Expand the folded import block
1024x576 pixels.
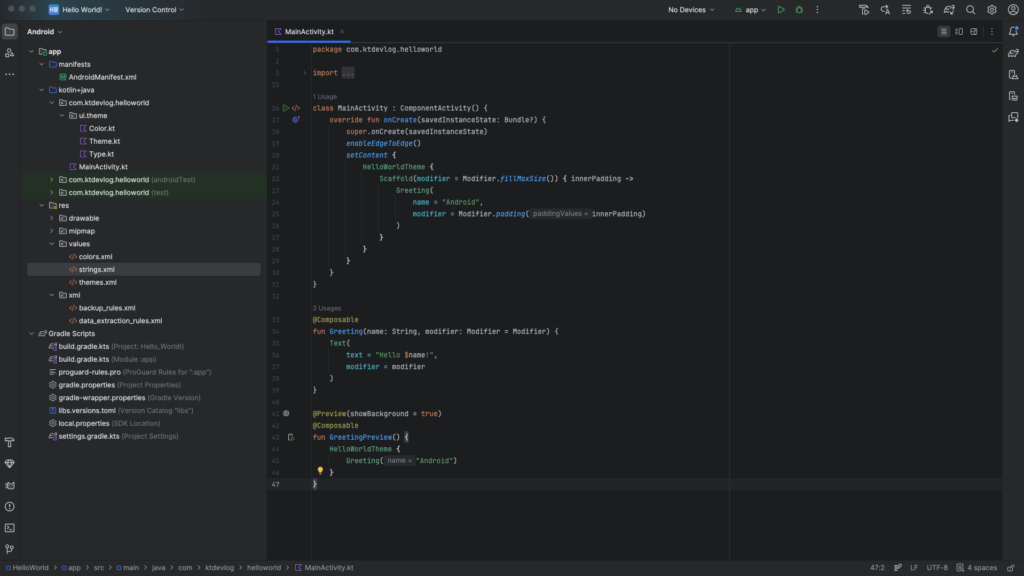304,73
